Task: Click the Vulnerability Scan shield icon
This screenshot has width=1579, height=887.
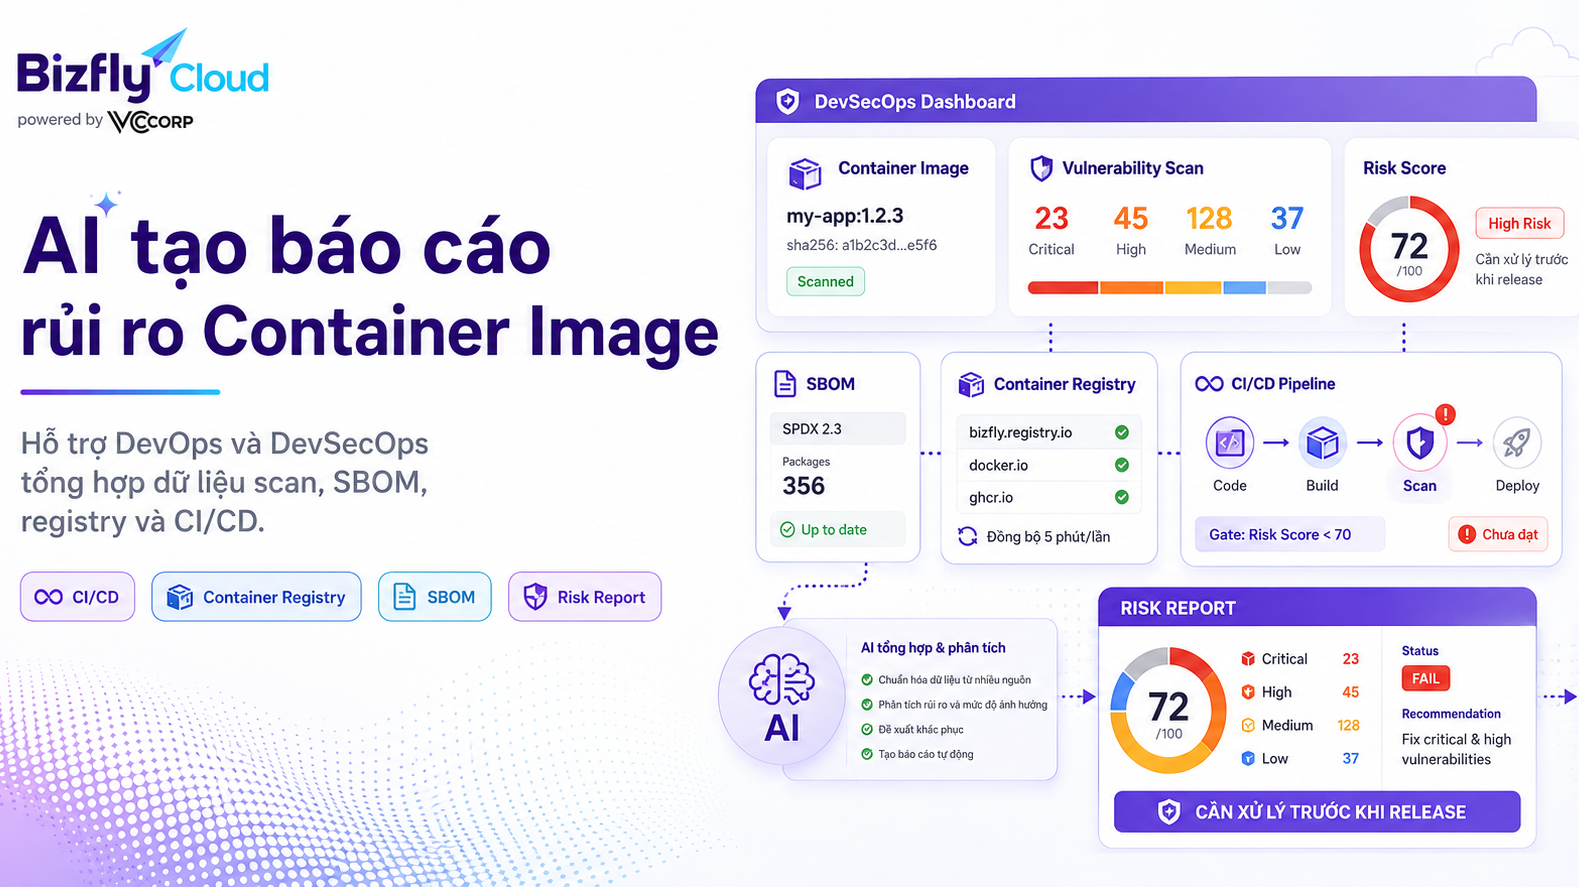Action: pos(1041,168)
